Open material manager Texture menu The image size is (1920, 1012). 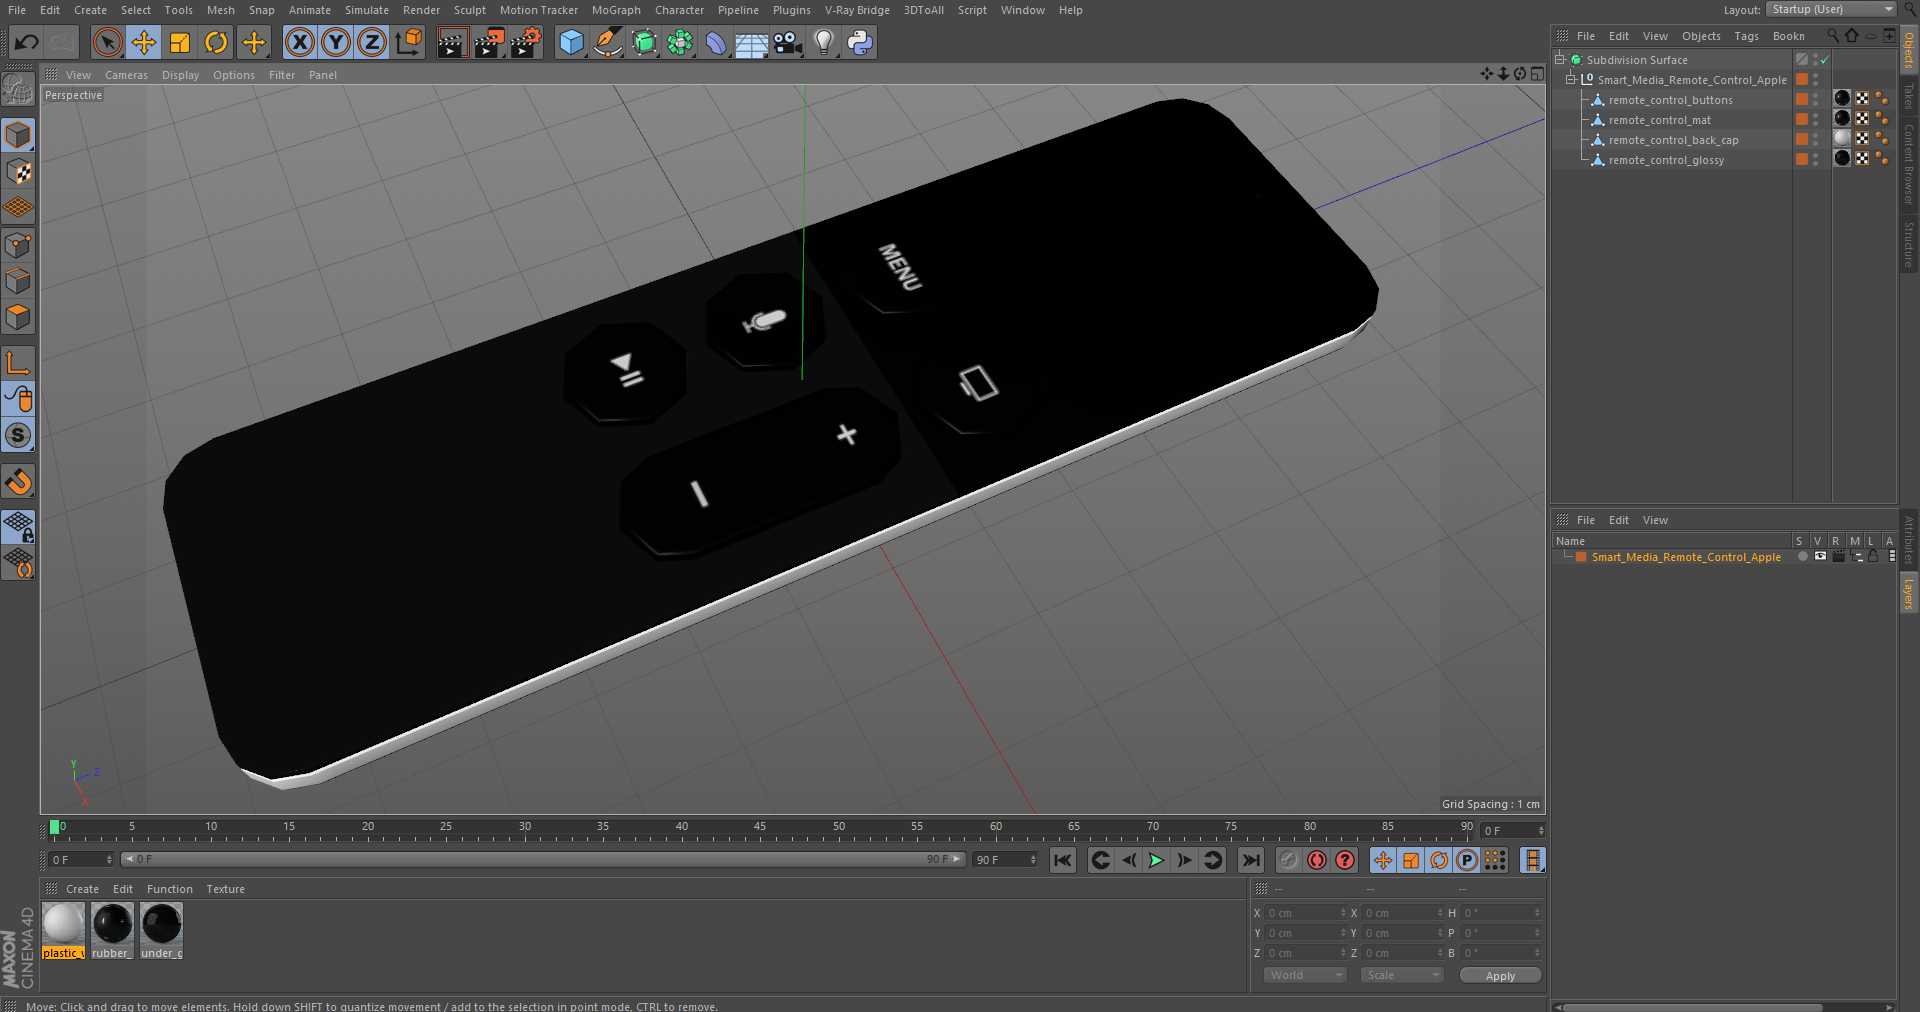point(225,889)
